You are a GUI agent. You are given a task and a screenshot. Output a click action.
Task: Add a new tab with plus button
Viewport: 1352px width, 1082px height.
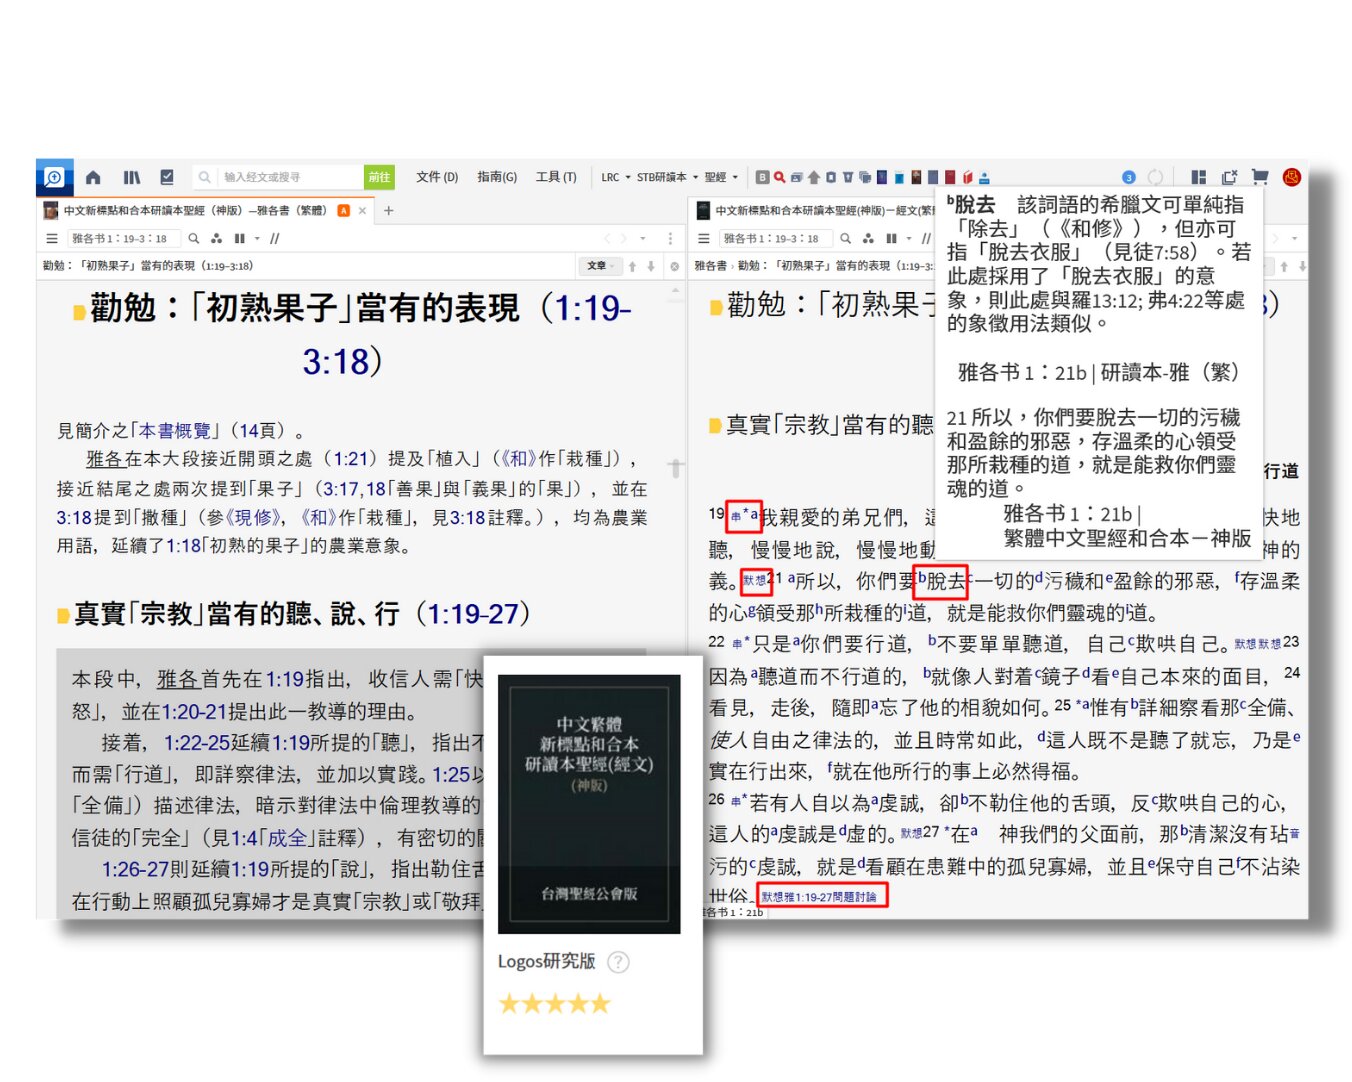389,211
